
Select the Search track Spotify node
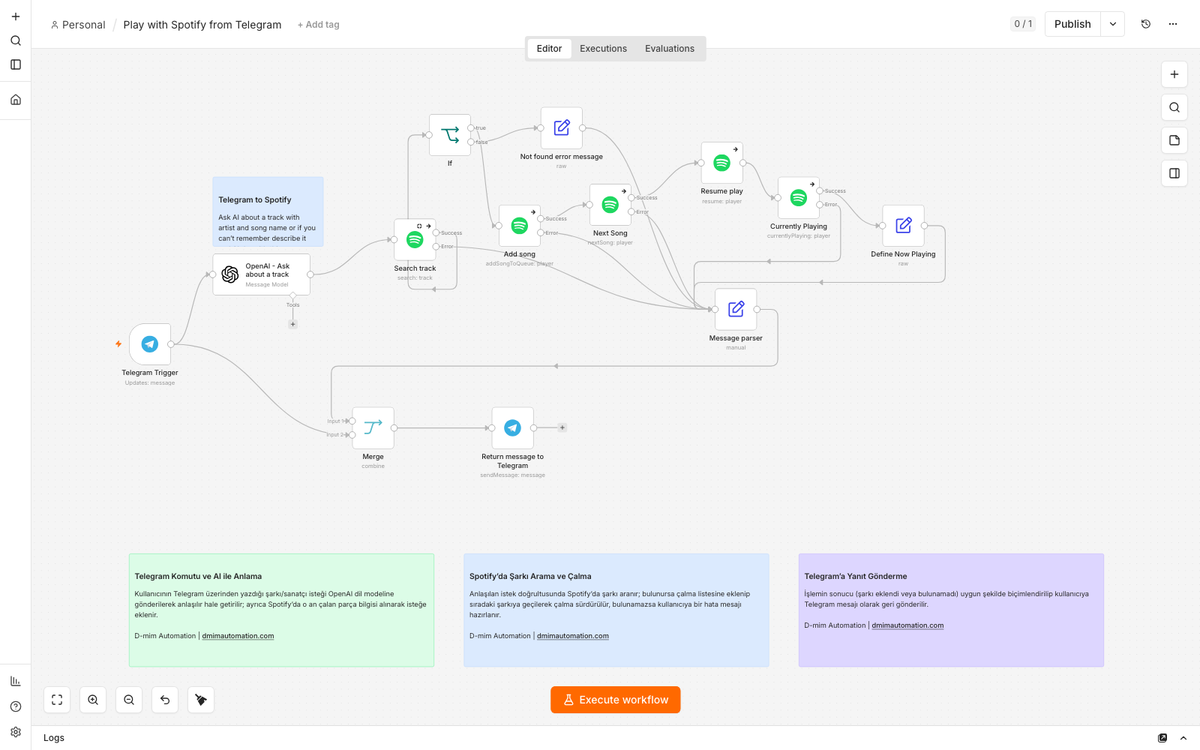pyautogui.click(x=415, y=240)
